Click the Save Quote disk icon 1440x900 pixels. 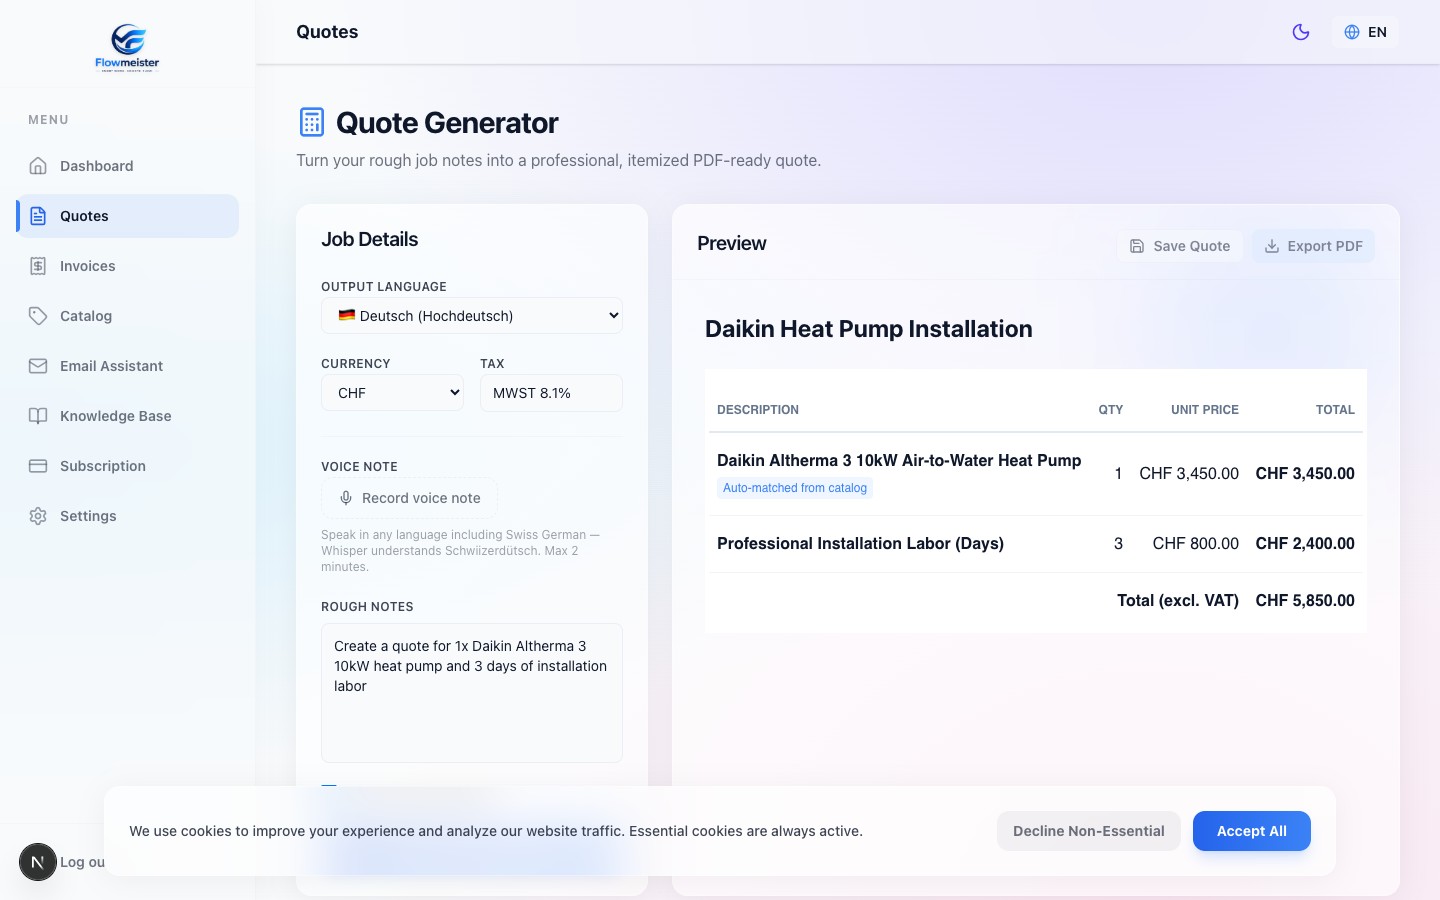click(1137, 246)
